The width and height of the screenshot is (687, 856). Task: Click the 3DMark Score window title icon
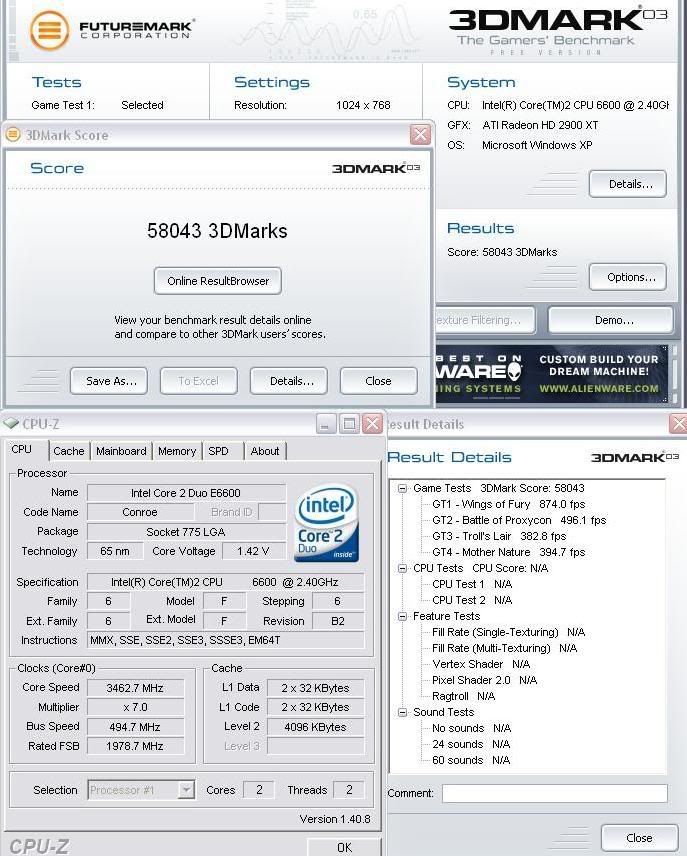click(x=13, y=134)
